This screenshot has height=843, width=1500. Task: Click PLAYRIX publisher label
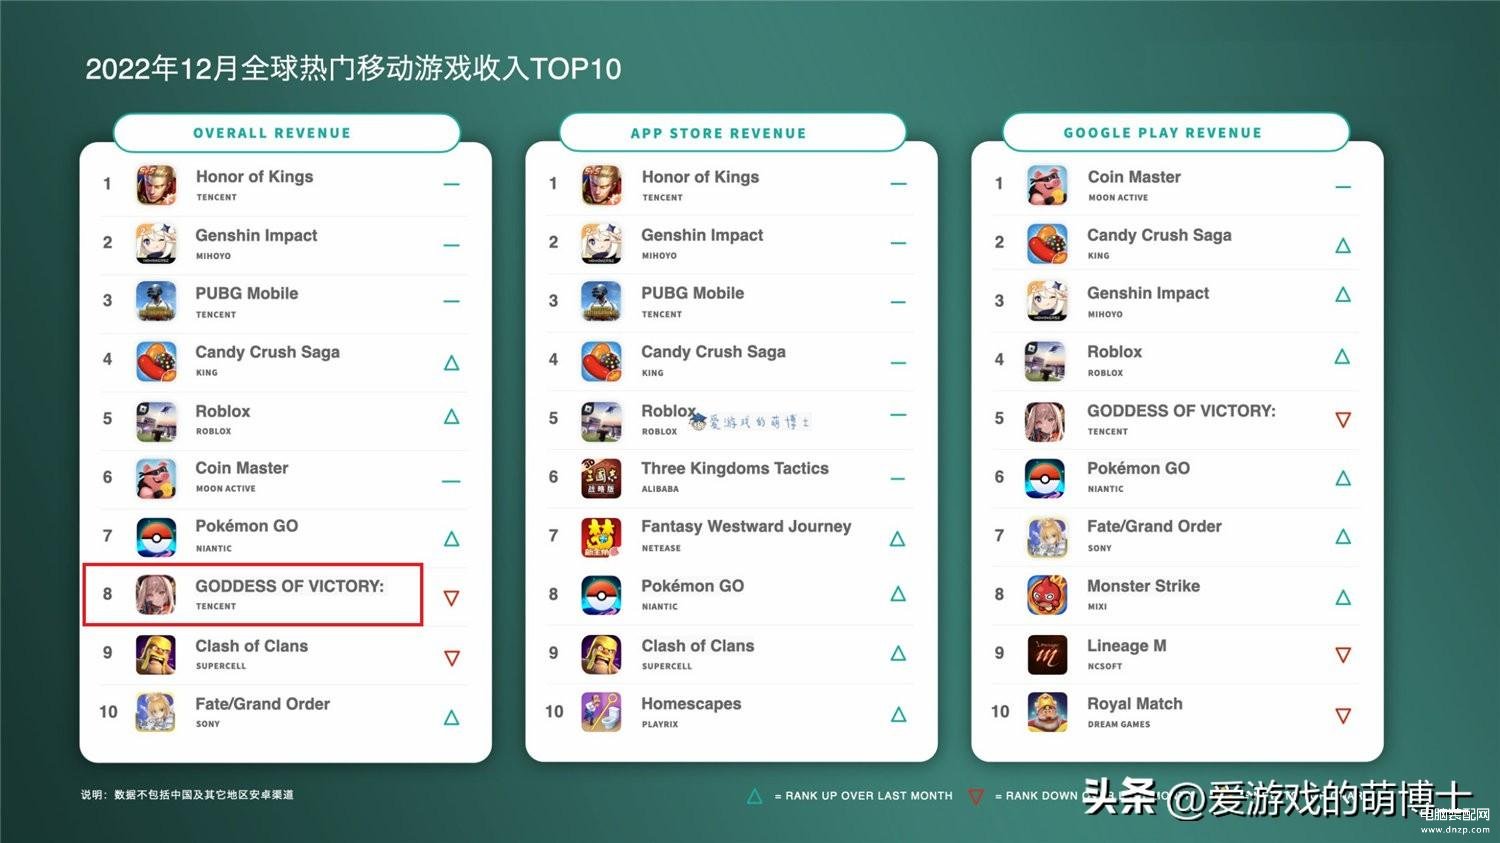click(x=660, y=724)
